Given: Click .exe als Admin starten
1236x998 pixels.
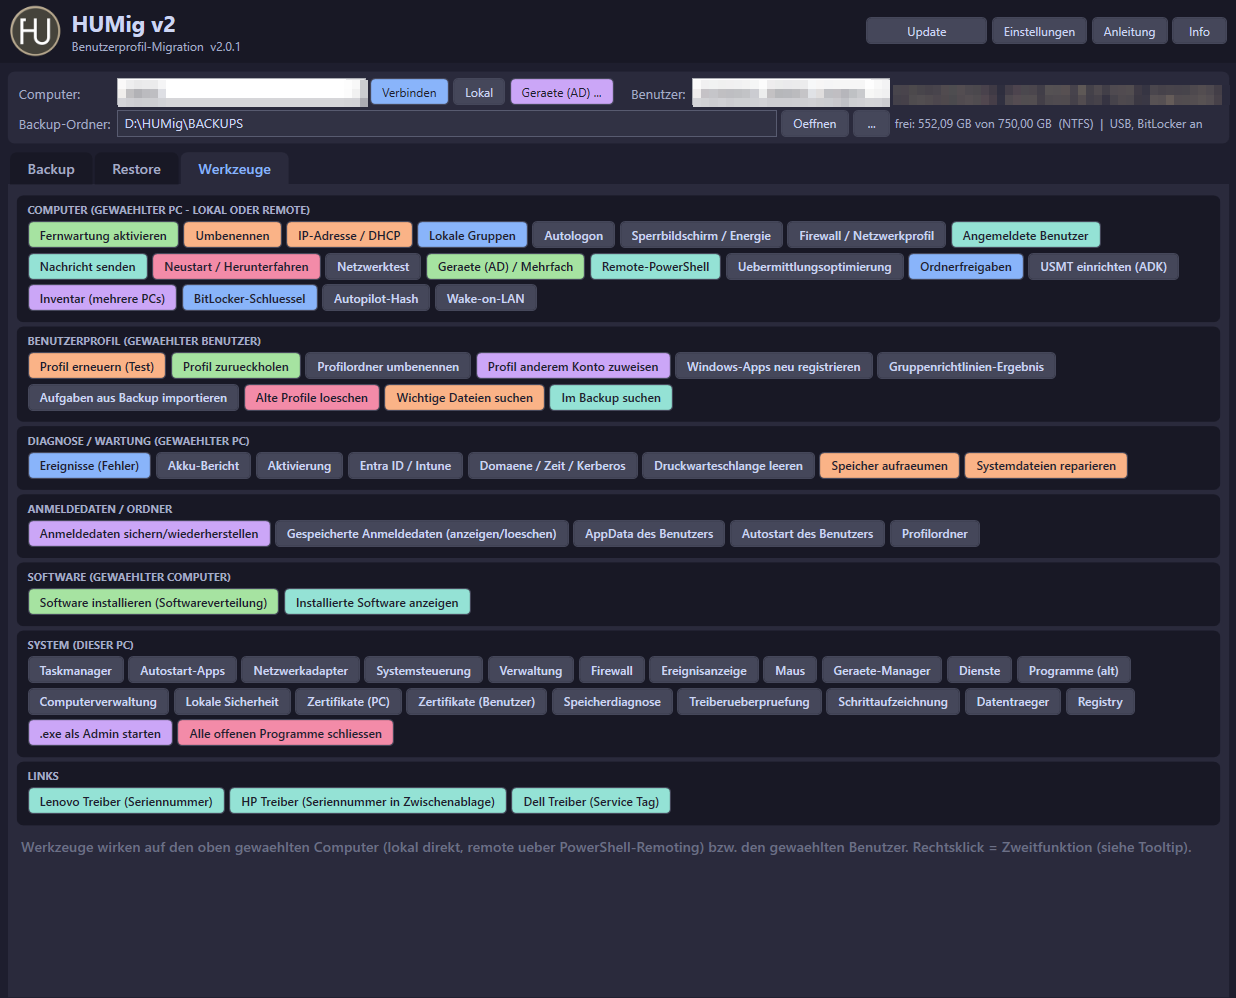Looking at the screenshot, I should click(x=100, y=734).
